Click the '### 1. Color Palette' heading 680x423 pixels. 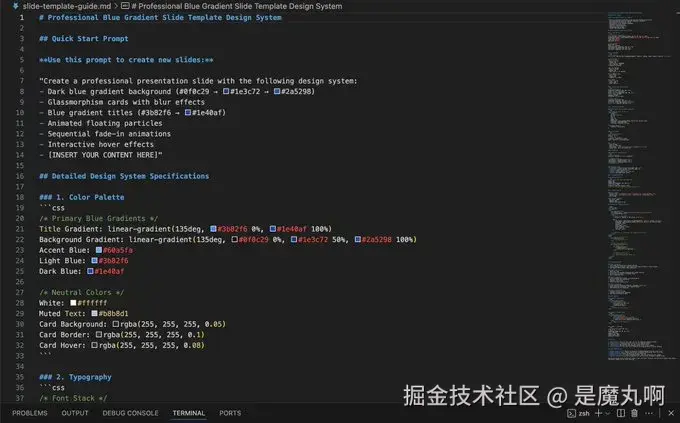(x=82, y=197)
